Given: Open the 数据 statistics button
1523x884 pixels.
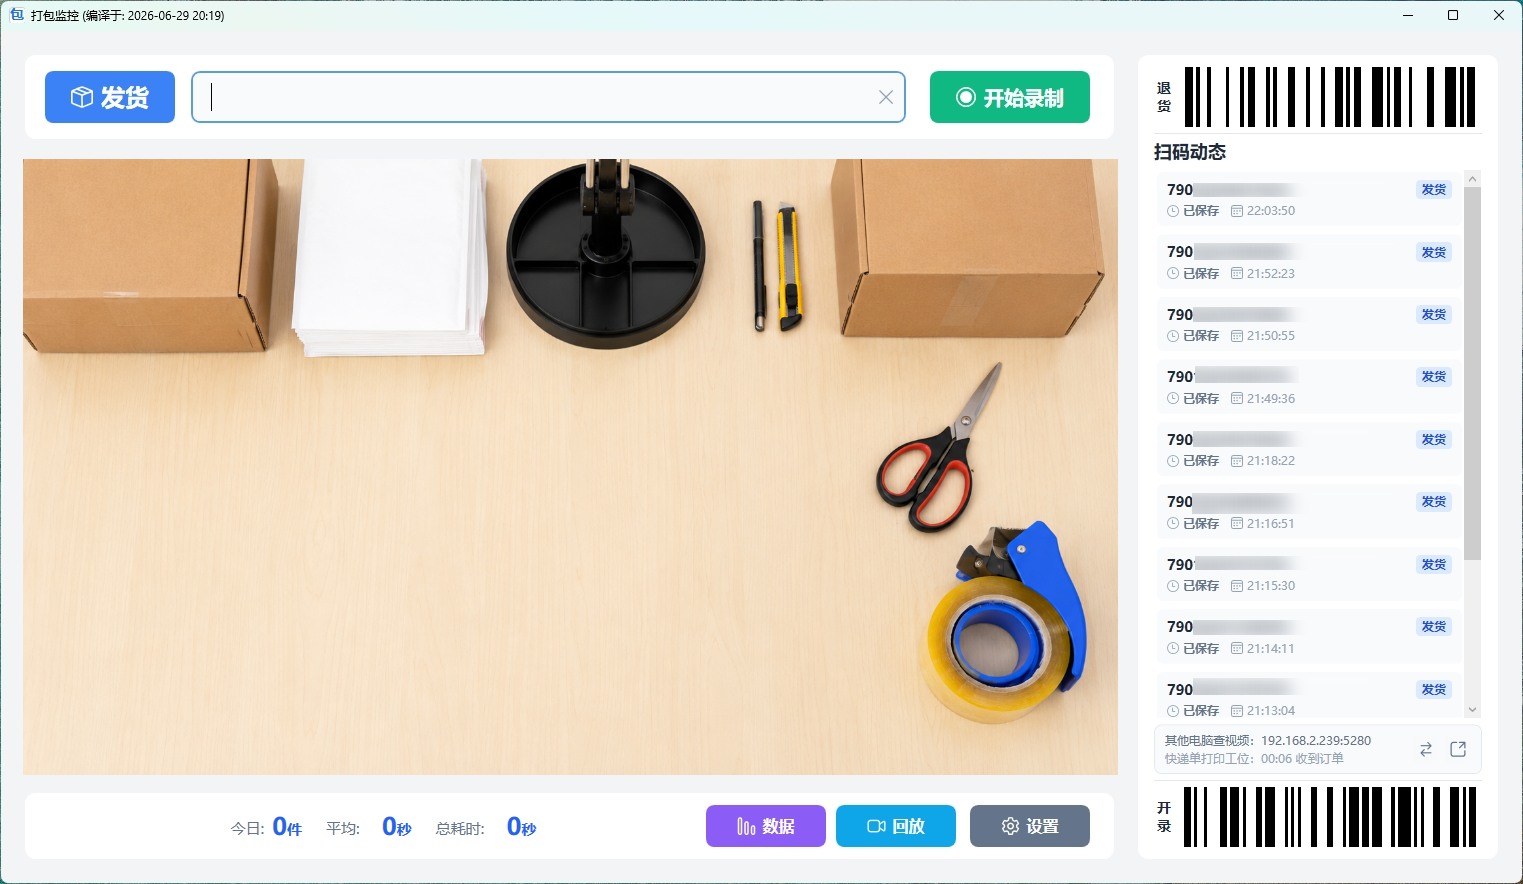Looking at the screenshot, I should click(766, 826).
